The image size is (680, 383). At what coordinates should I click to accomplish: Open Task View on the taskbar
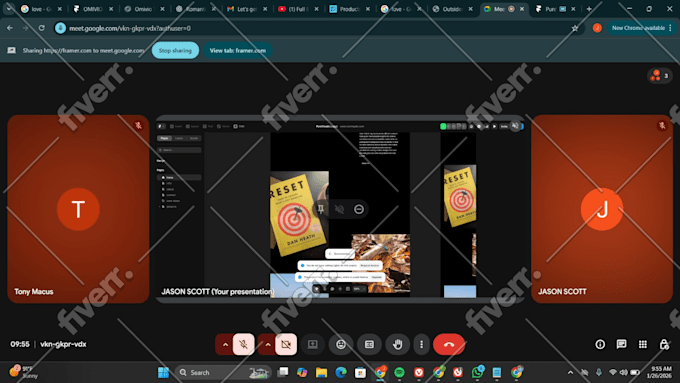283,372
